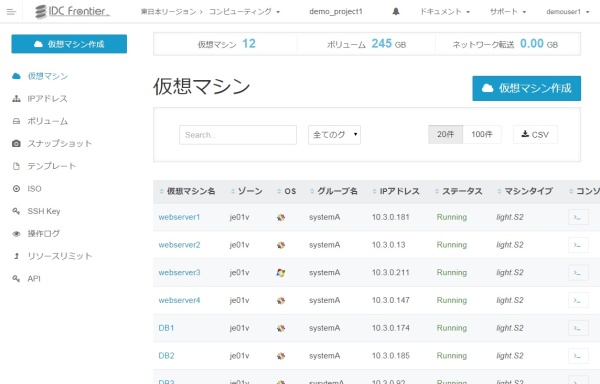Viewport: 600px width, 384px height.
Task: Click the ネットワーク転送 0.00 GB summary
Action: [505, 44]
